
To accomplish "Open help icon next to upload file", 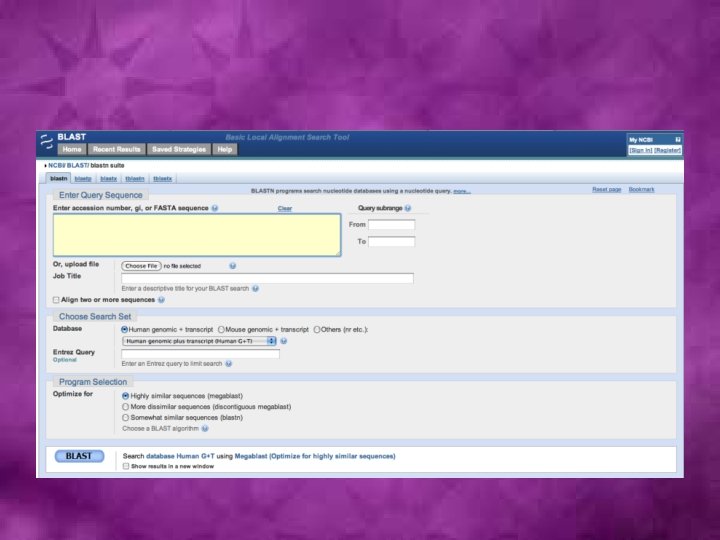I will click(x=233, y=266).
